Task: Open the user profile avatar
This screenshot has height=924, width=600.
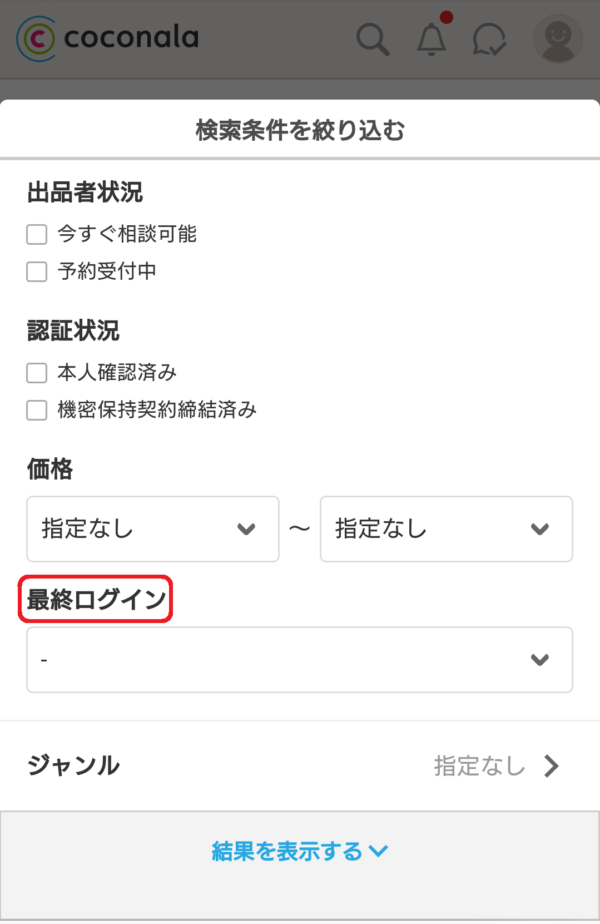Action: [x=558, y=39]
